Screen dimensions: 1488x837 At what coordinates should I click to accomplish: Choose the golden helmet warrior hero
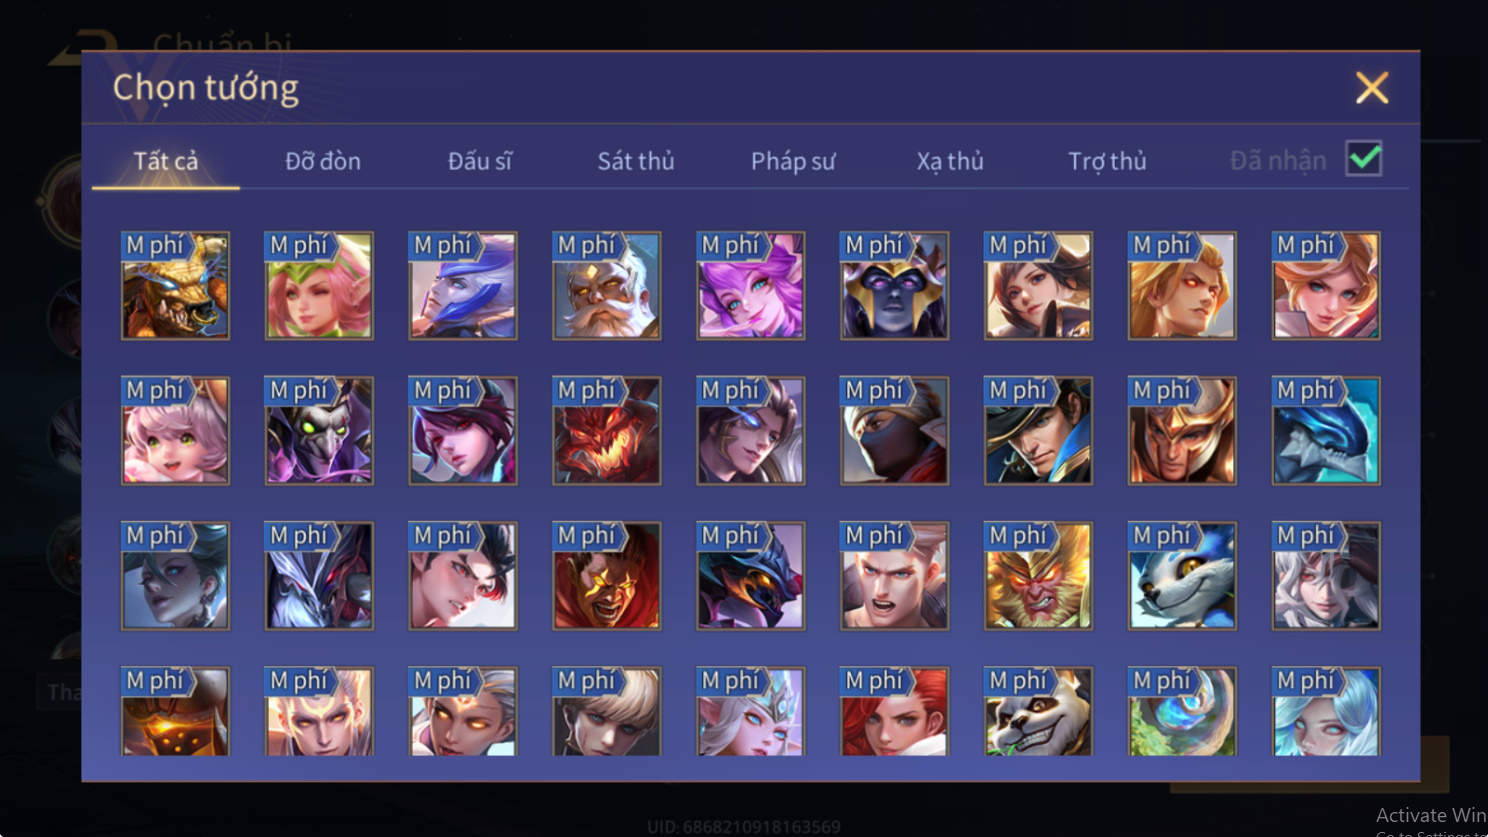click(1182, 431)
